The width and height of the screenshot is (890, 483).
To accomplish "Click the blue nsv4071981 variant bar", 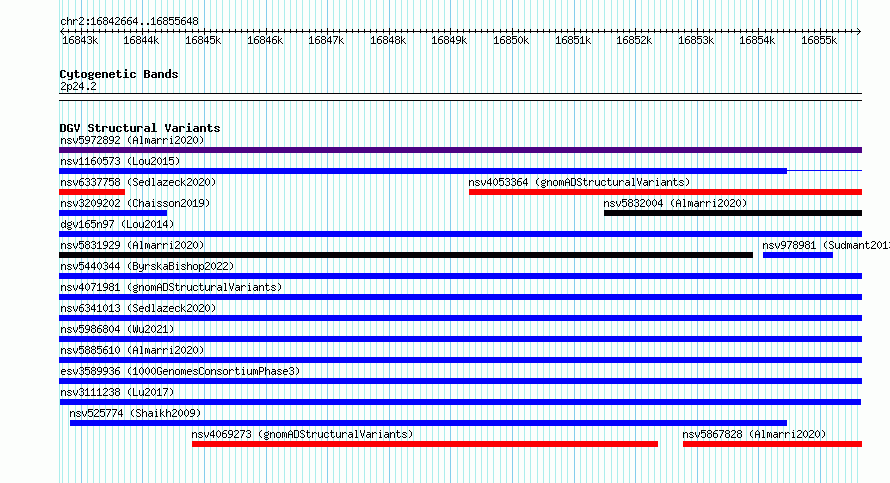I will coord(460,297).
